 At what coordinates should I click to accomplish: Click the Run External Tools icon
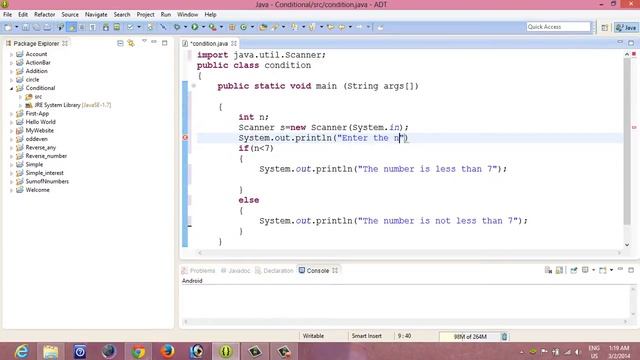(x=212, y=27)
